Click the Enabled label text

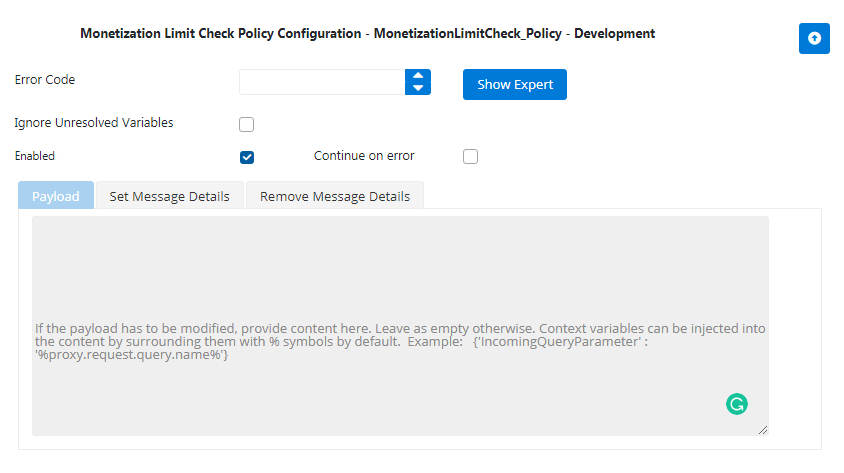(x=34, y=156)
